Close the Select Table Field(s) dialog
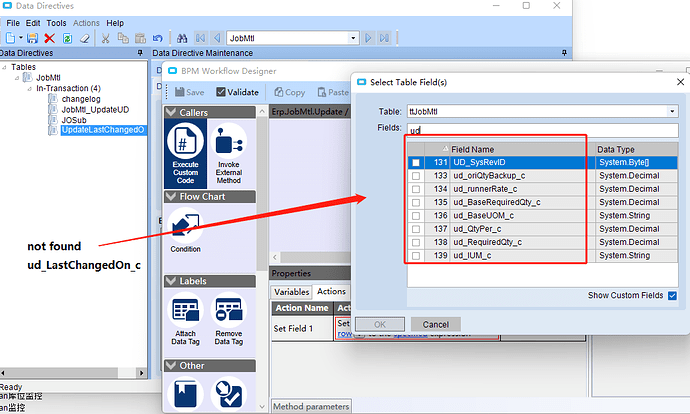Screen dimensions: 690x414 point(680,82)
